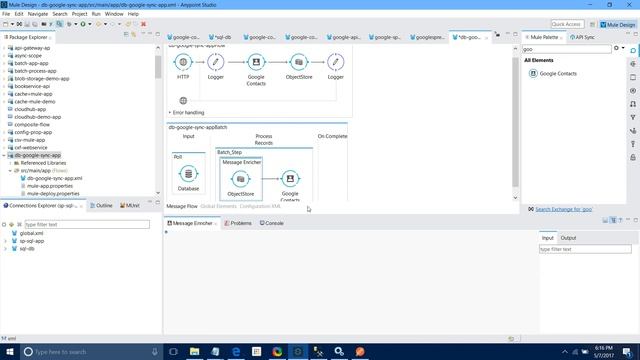Expand sp-sql-app in Connections Explorer
Viewport: 640px width, 360px height.
click(x=5, y=241)
